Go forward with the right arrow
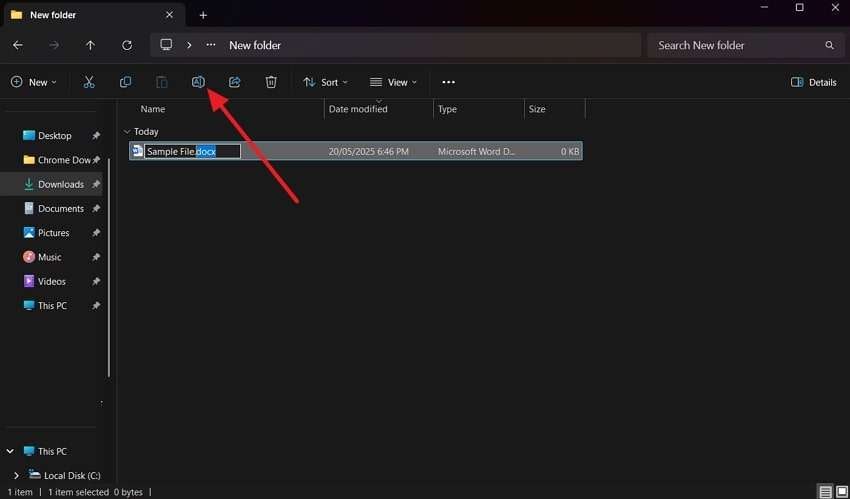 (x=54, y=46)
